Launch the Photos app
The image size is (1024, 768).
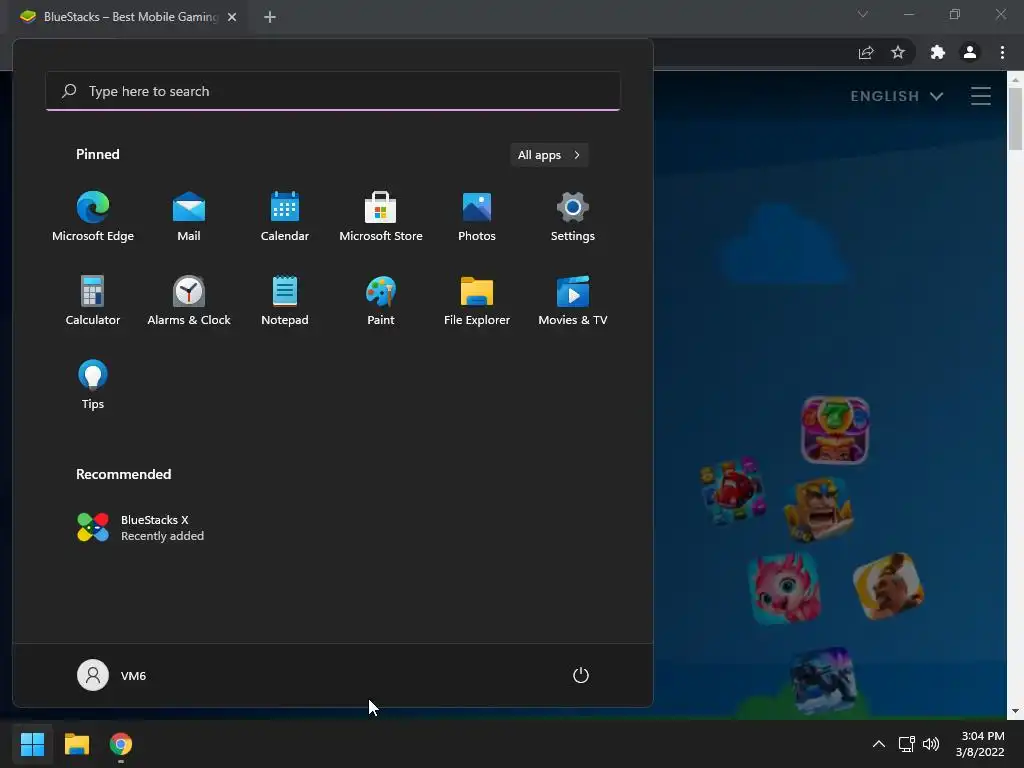tap(477, 217)
